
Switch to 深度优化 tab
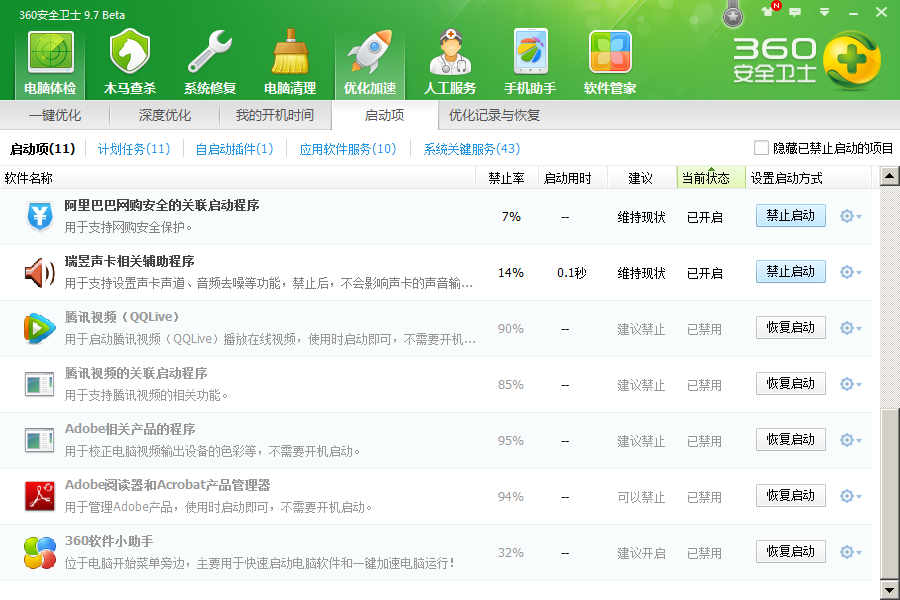[x=164, y=115]
